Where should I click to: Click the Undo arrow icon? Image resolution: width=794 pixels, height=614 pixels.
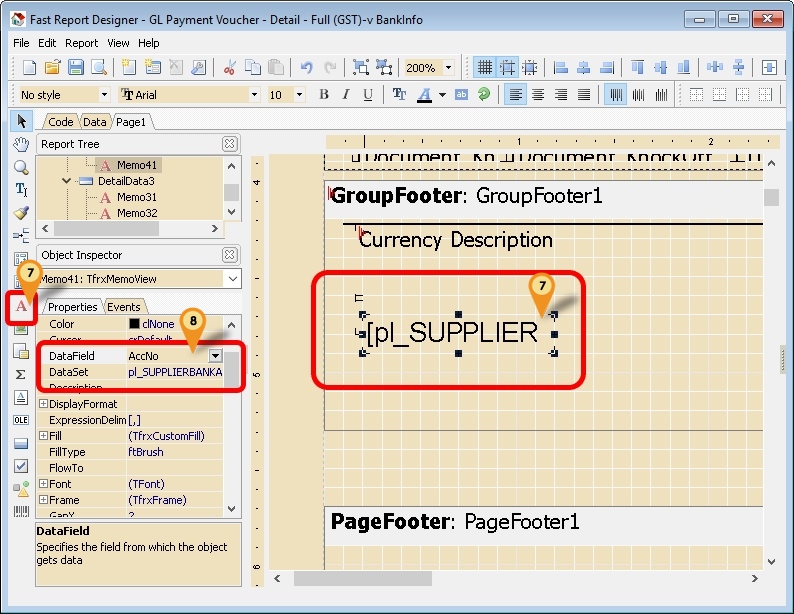306,68
